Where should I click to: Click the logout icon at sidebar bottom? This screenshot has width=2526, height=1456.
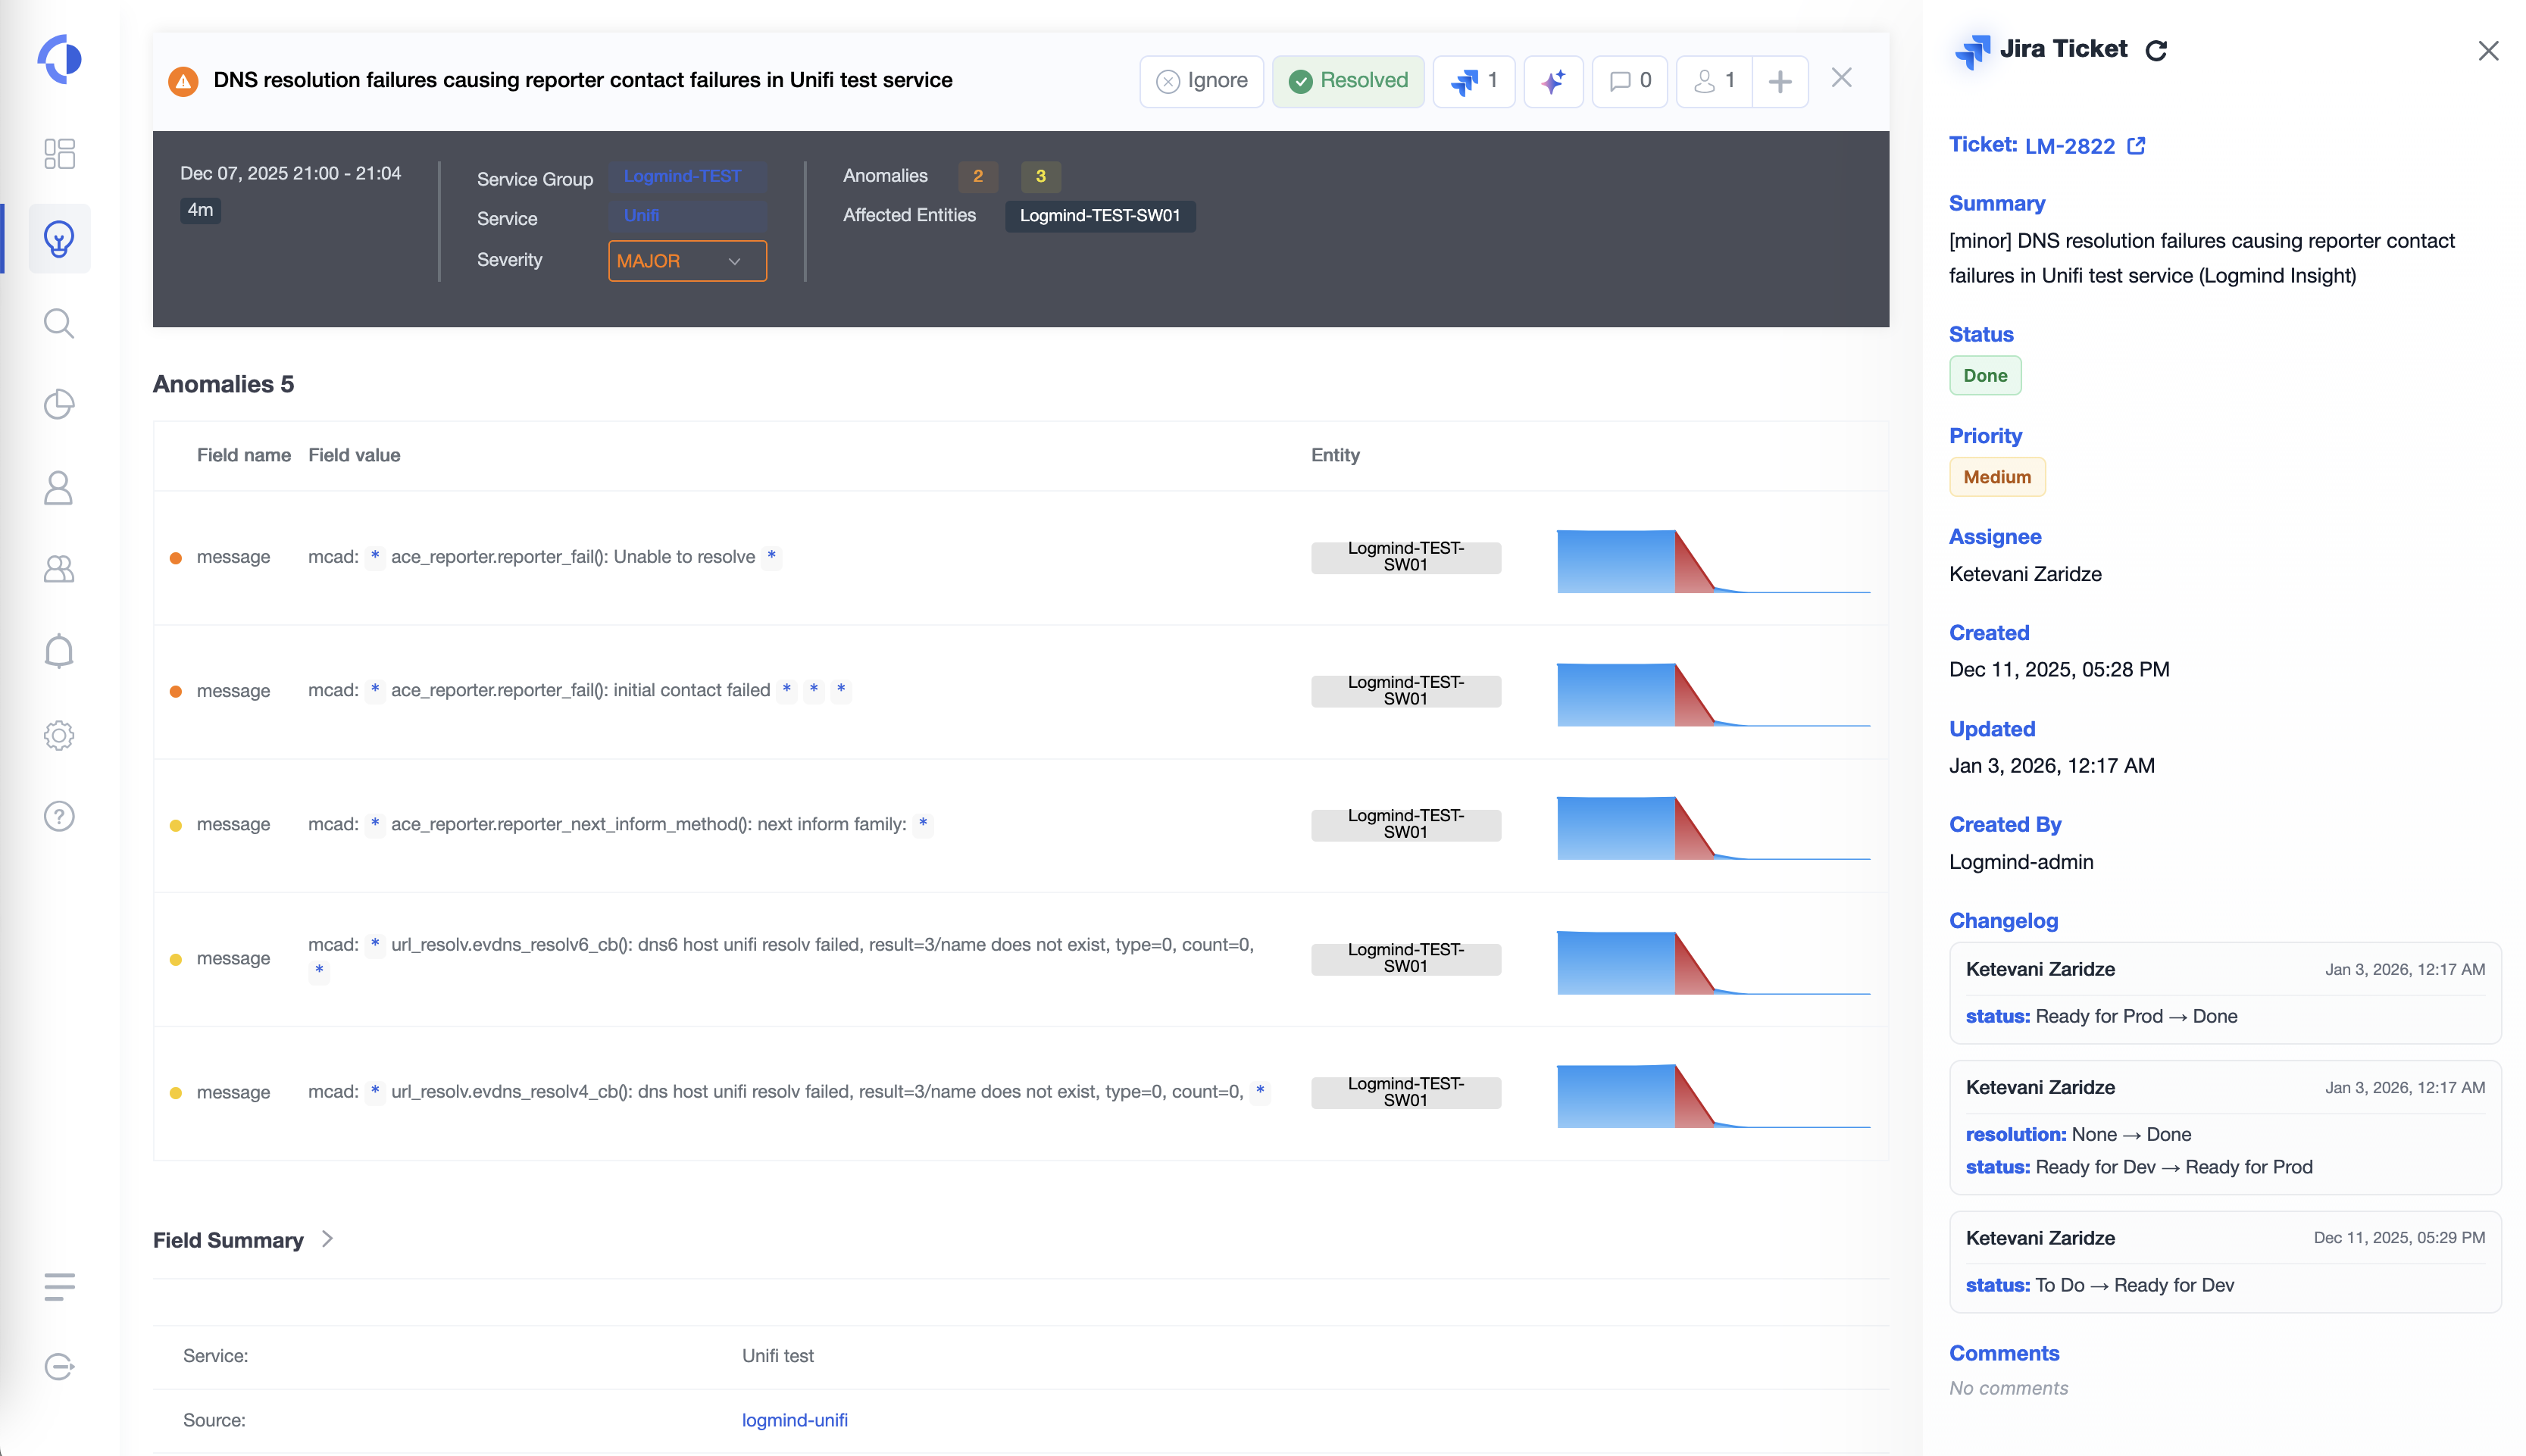point(59,1366)
